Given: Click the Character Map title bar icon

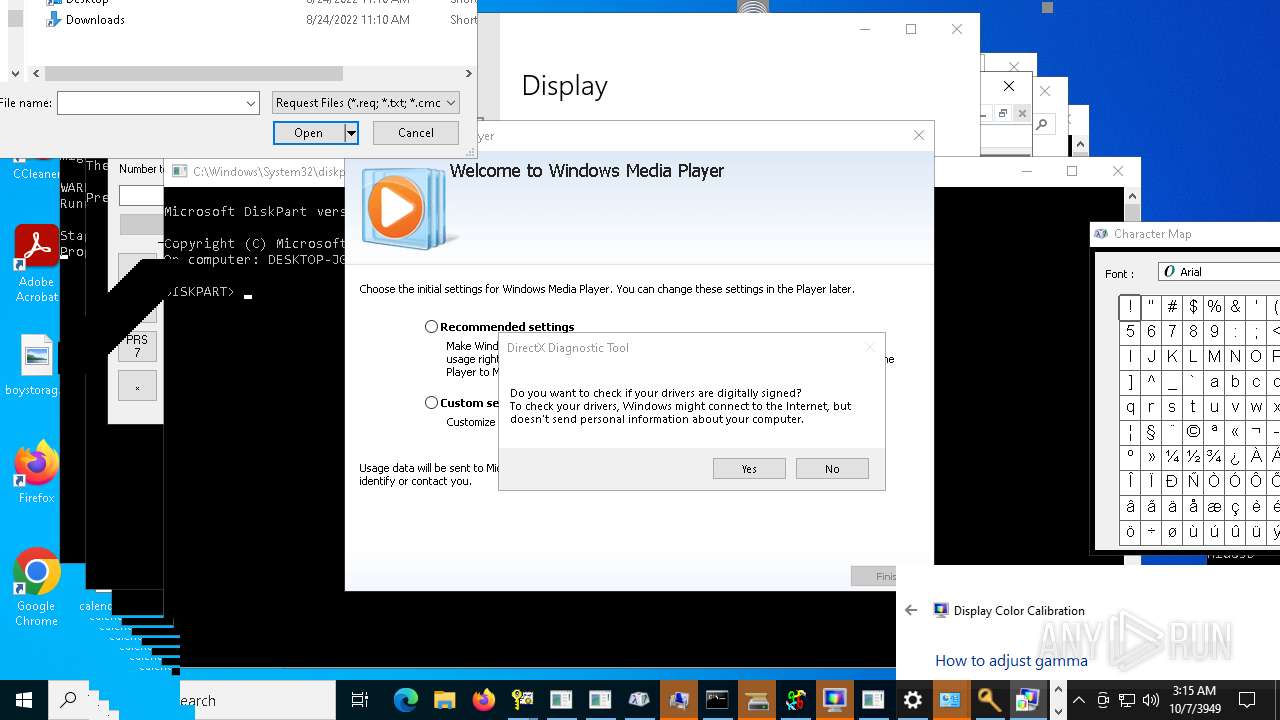Looking at the screenshot, I should click(x=1101, y=234).
